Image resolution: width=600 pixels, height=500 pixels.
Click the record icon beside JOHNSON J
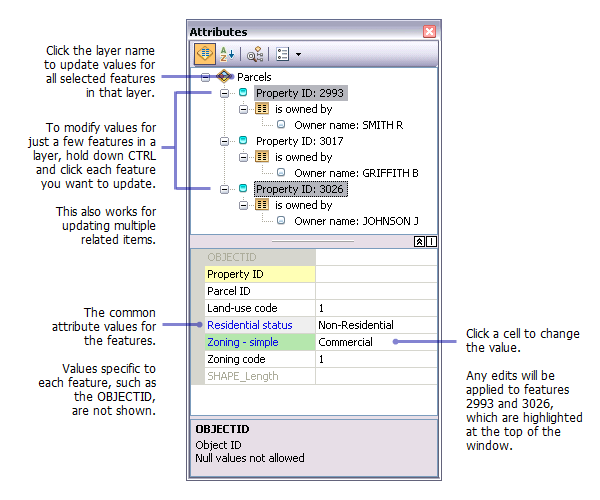[281, 220]
